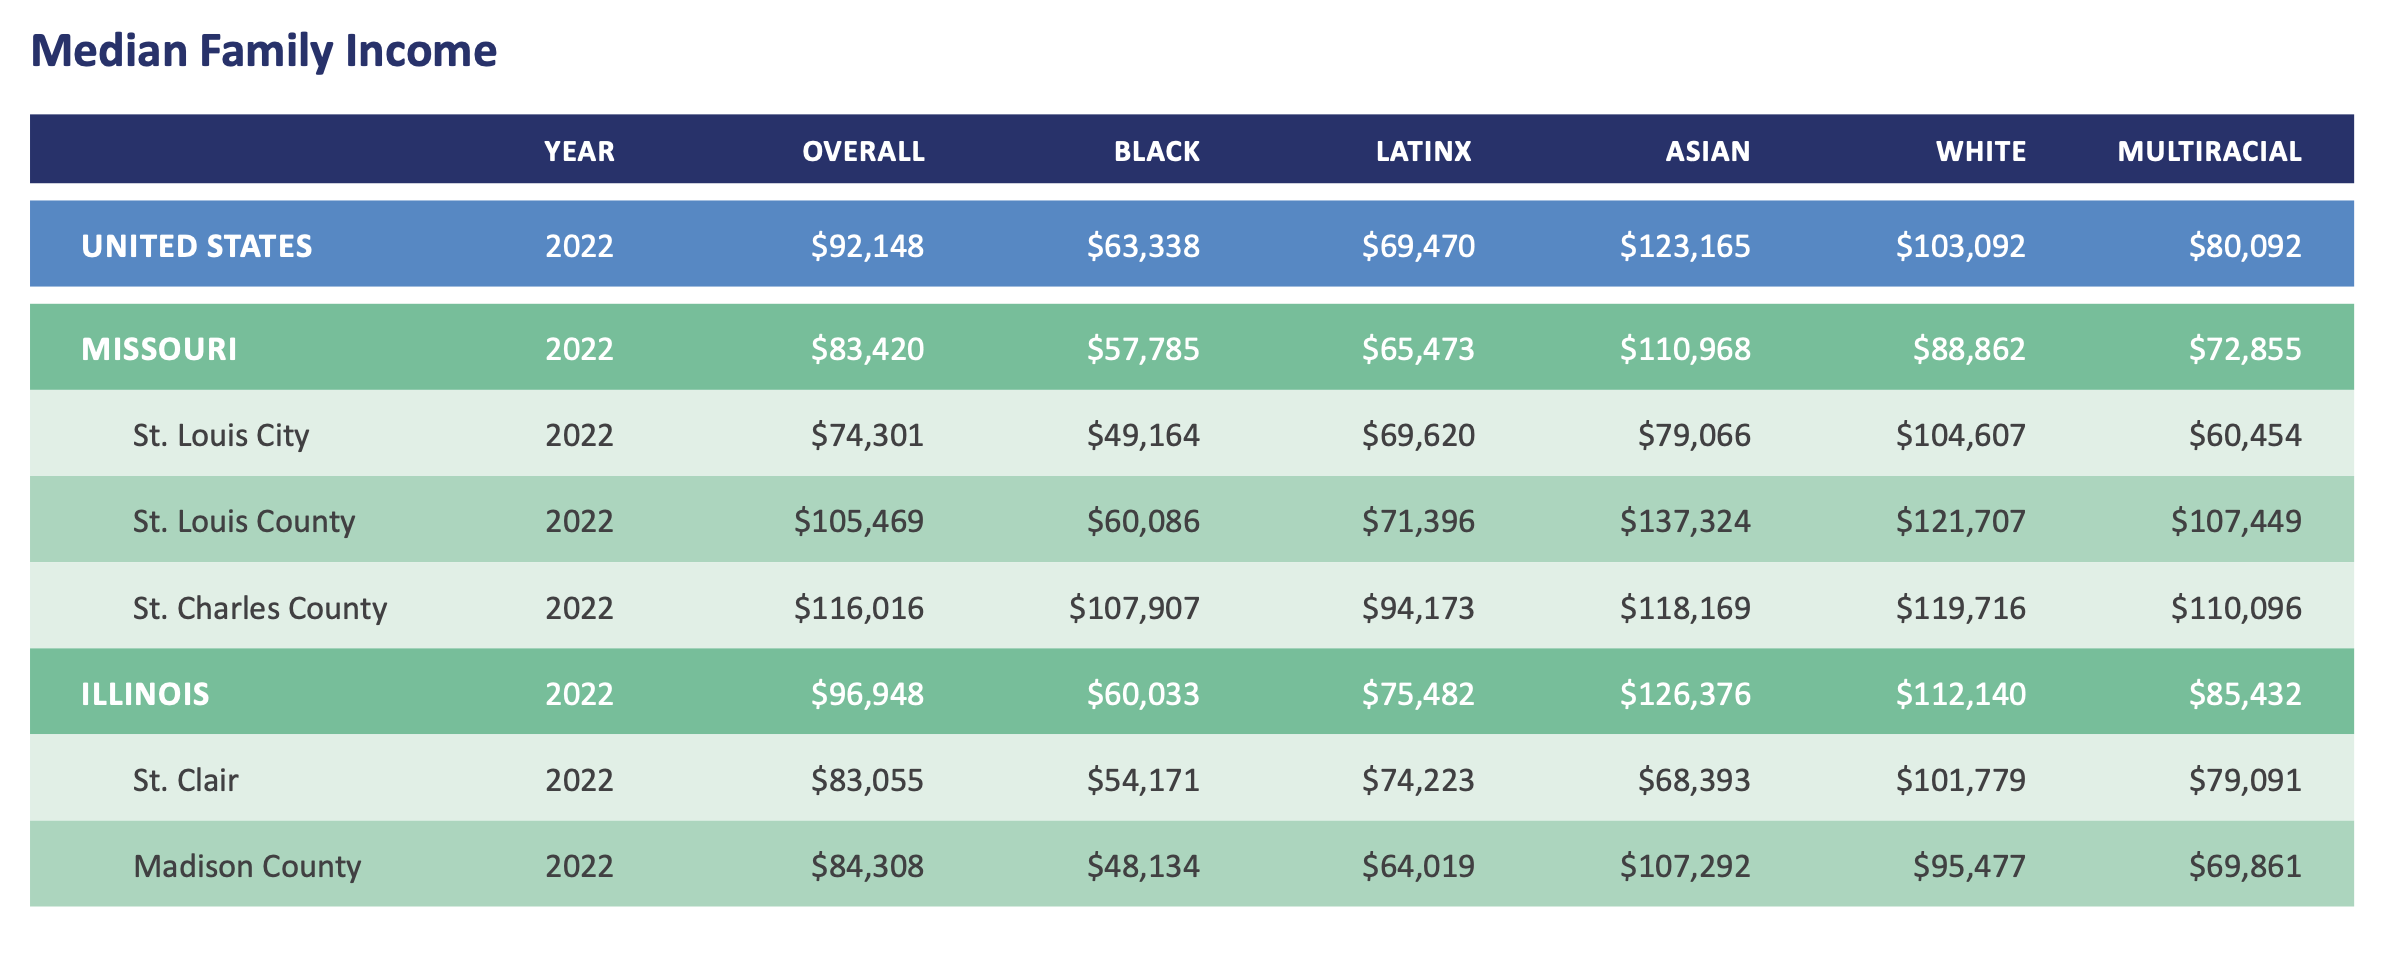The image size is (2388, 958).
Task: Select the St. Louis County Asian value $137,324
Action: [x=1685, y=521]
